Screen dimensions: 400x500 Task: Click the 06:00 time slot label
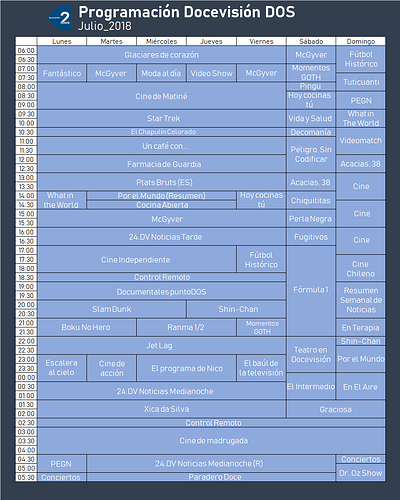pyautogui.click(x=26, y=50)
